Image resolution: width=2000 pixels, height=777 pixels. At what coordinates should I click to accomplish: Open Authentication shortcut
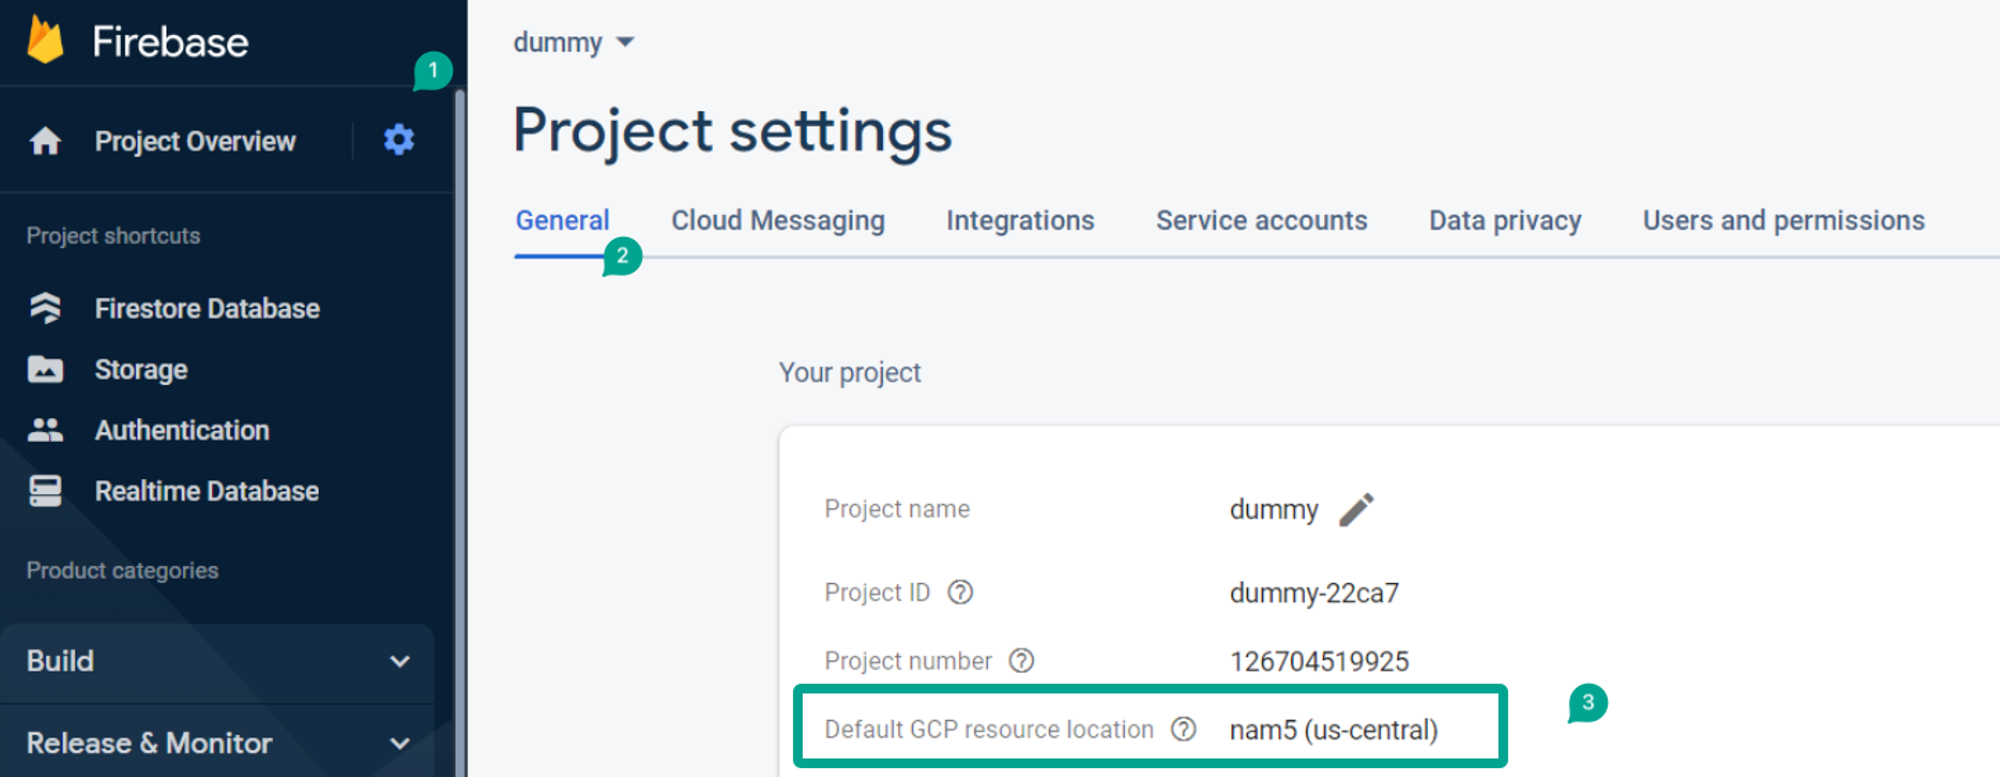click(x=182, y=430)
